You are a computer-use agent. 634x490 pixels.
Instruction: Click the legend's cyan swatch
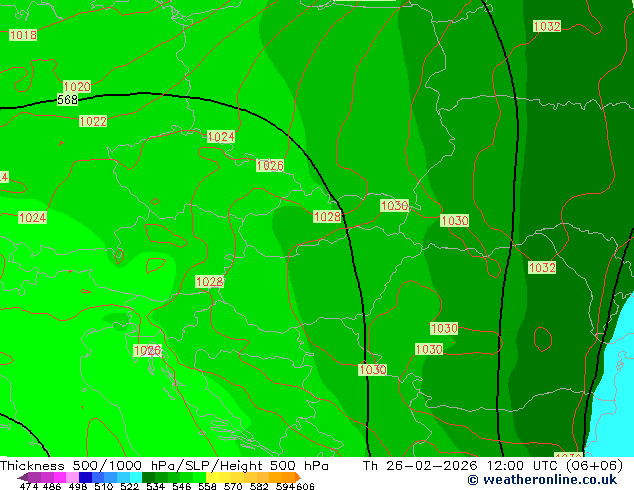coord(136,477)
